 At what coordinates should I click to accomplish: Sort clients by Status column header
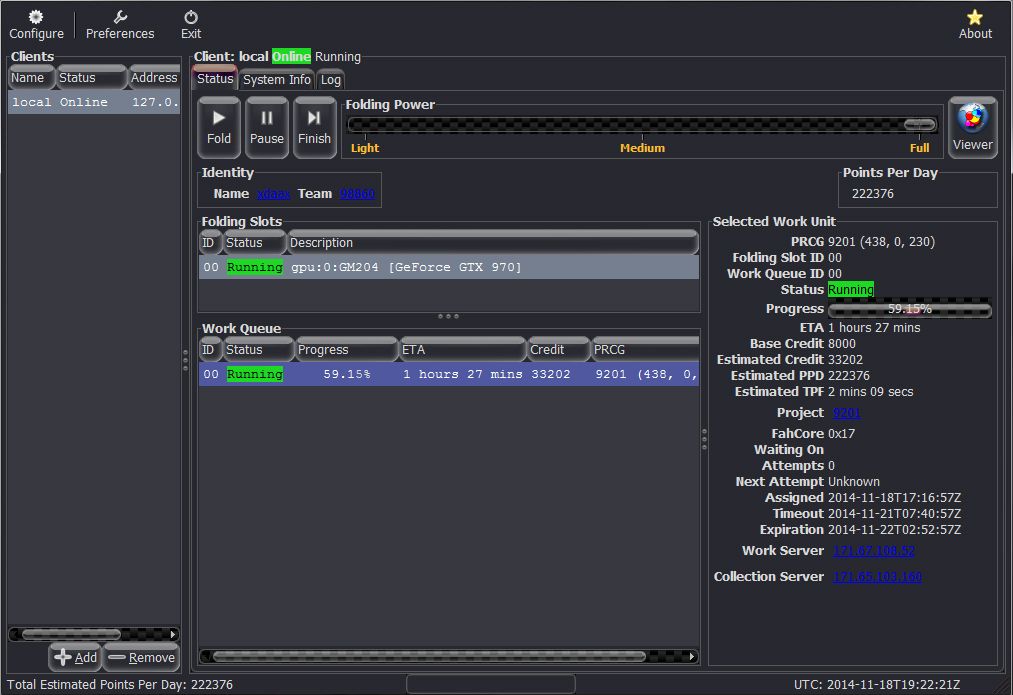tap(91, 78)
